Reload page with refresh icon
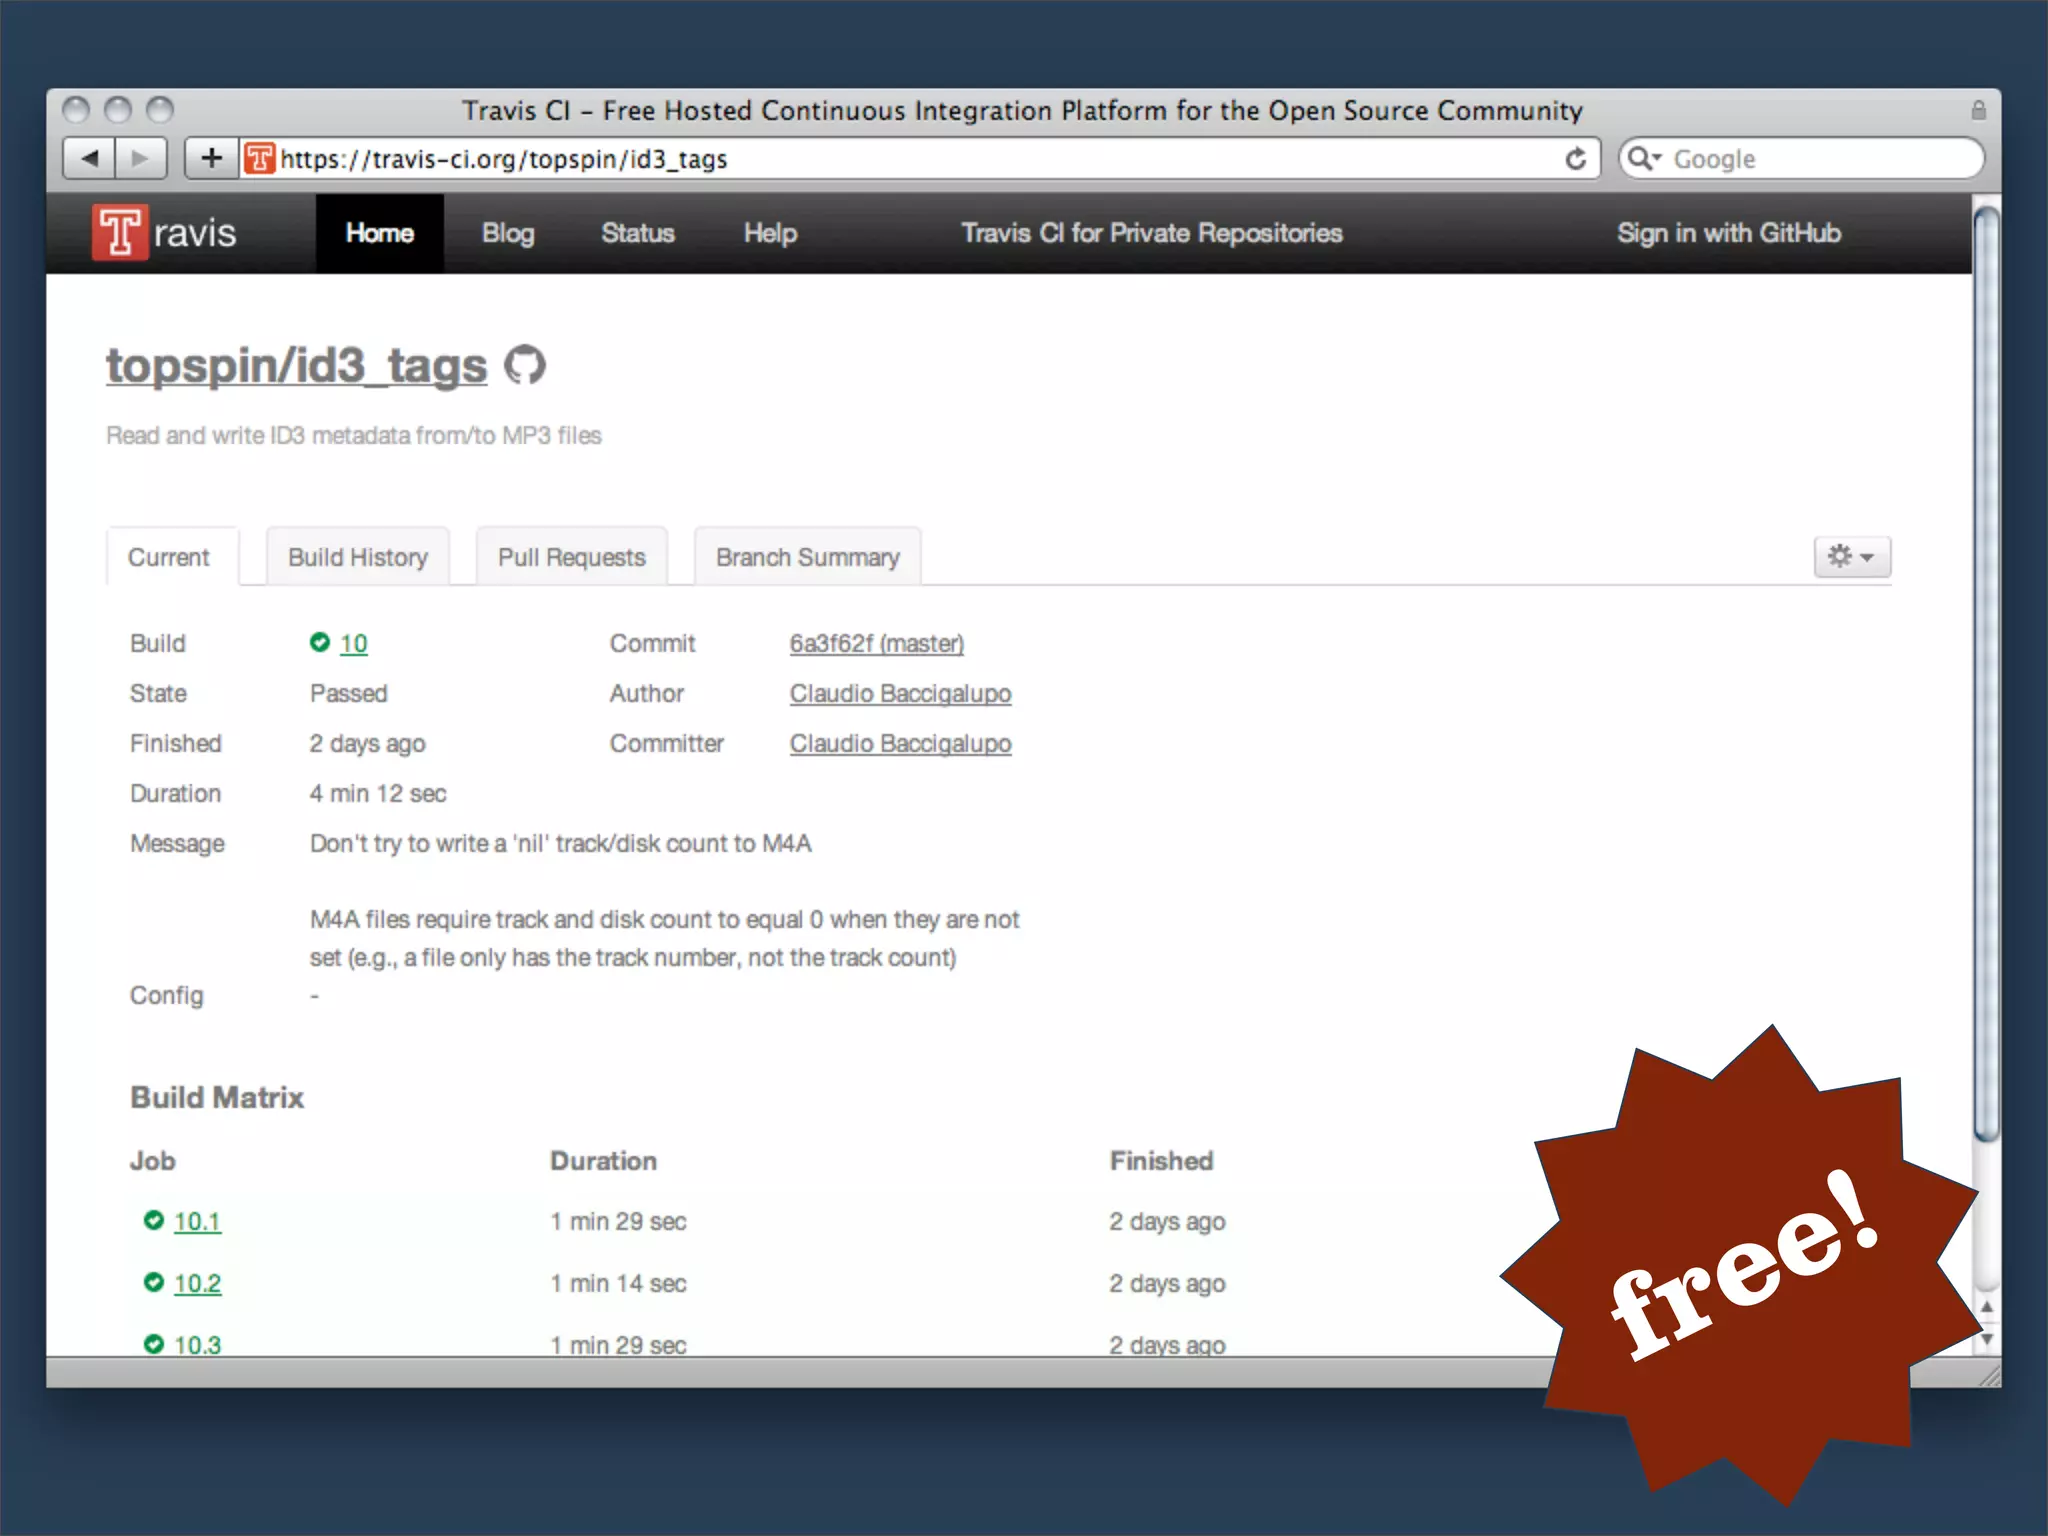 tap(1576, 159)
